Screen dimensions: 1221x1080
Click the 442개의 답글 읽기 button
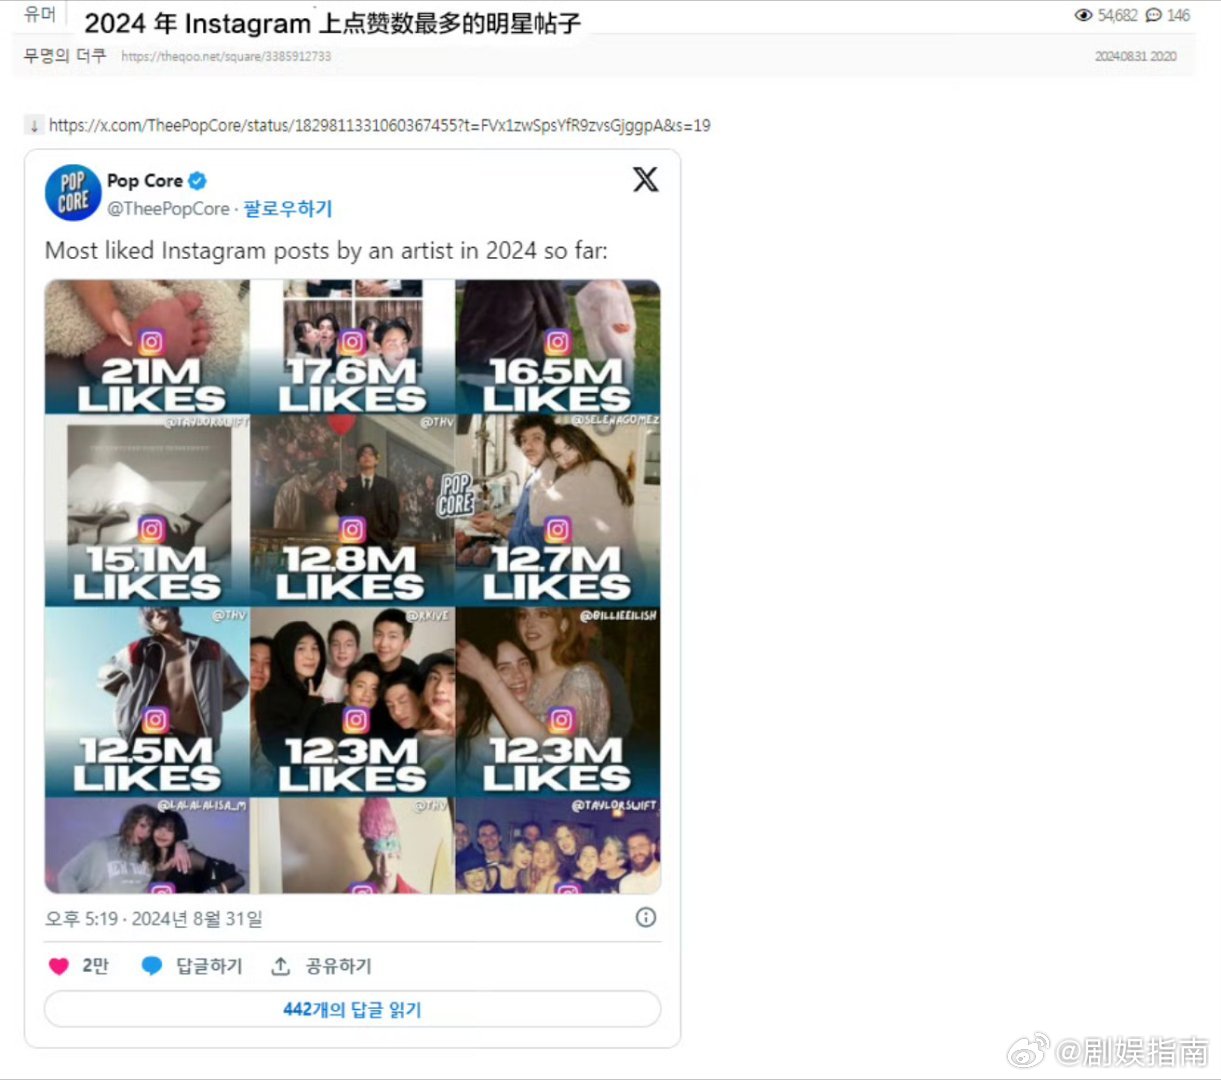click(x=352, y=1009)
